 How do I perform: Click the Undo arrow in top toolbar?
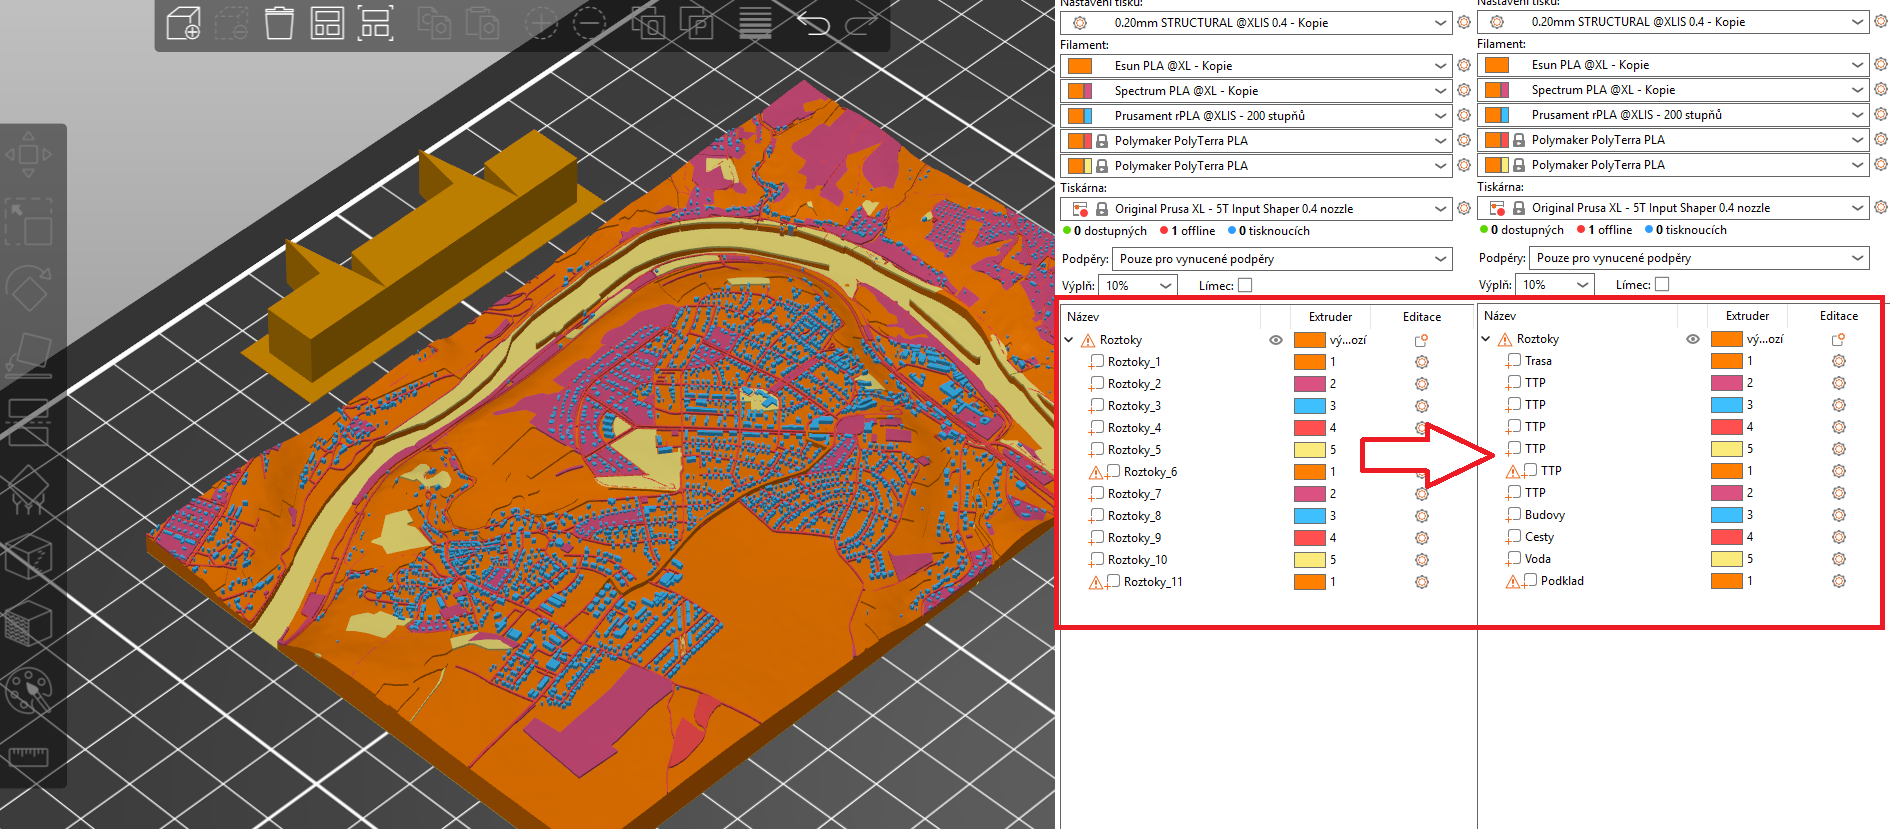813,23
